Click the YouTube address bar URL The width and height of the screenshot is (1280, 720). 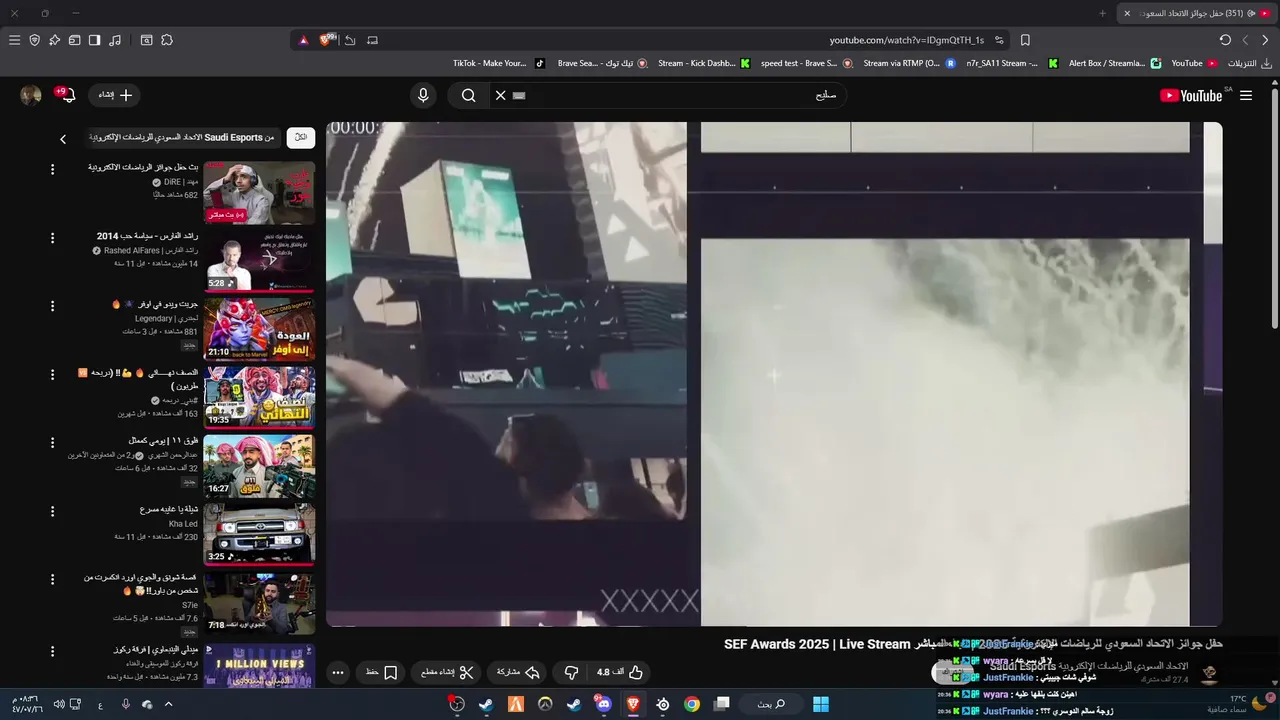[906, 40]
